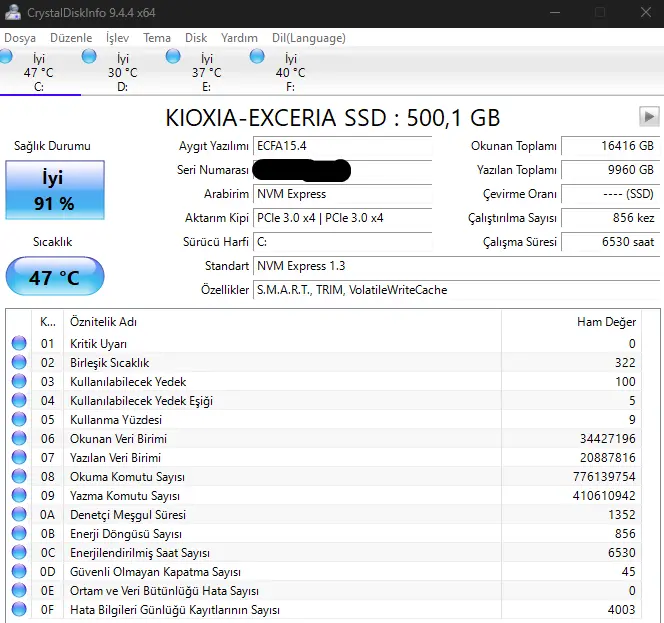
Task: Click status orb for 08 Okuma Komutu Sayısı
Action: click(x=19, y=476)
